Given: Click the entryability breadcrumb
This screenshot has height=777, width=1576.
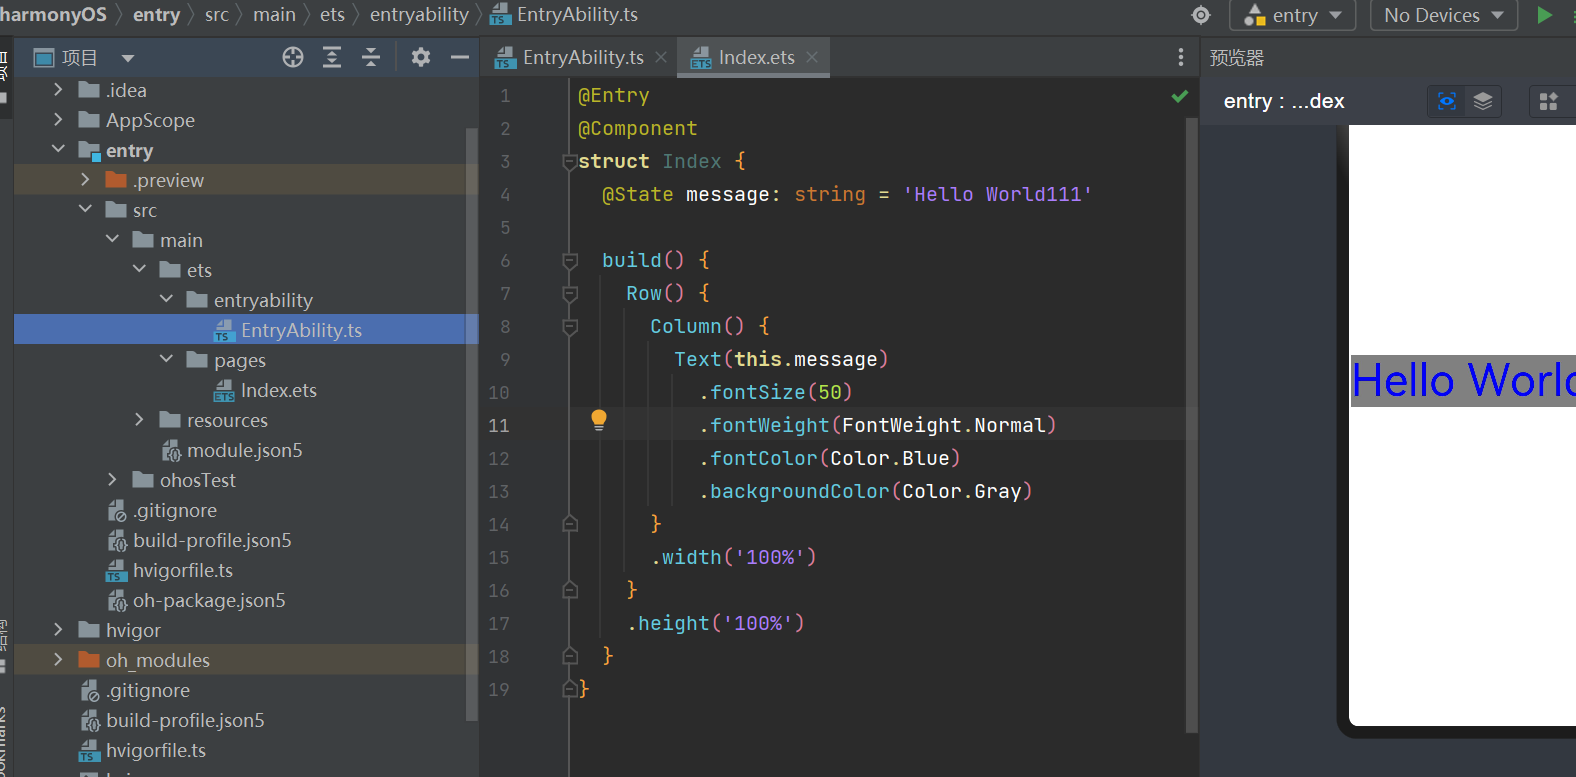Looking at the screenshot, I should click(x=419, y=15).
